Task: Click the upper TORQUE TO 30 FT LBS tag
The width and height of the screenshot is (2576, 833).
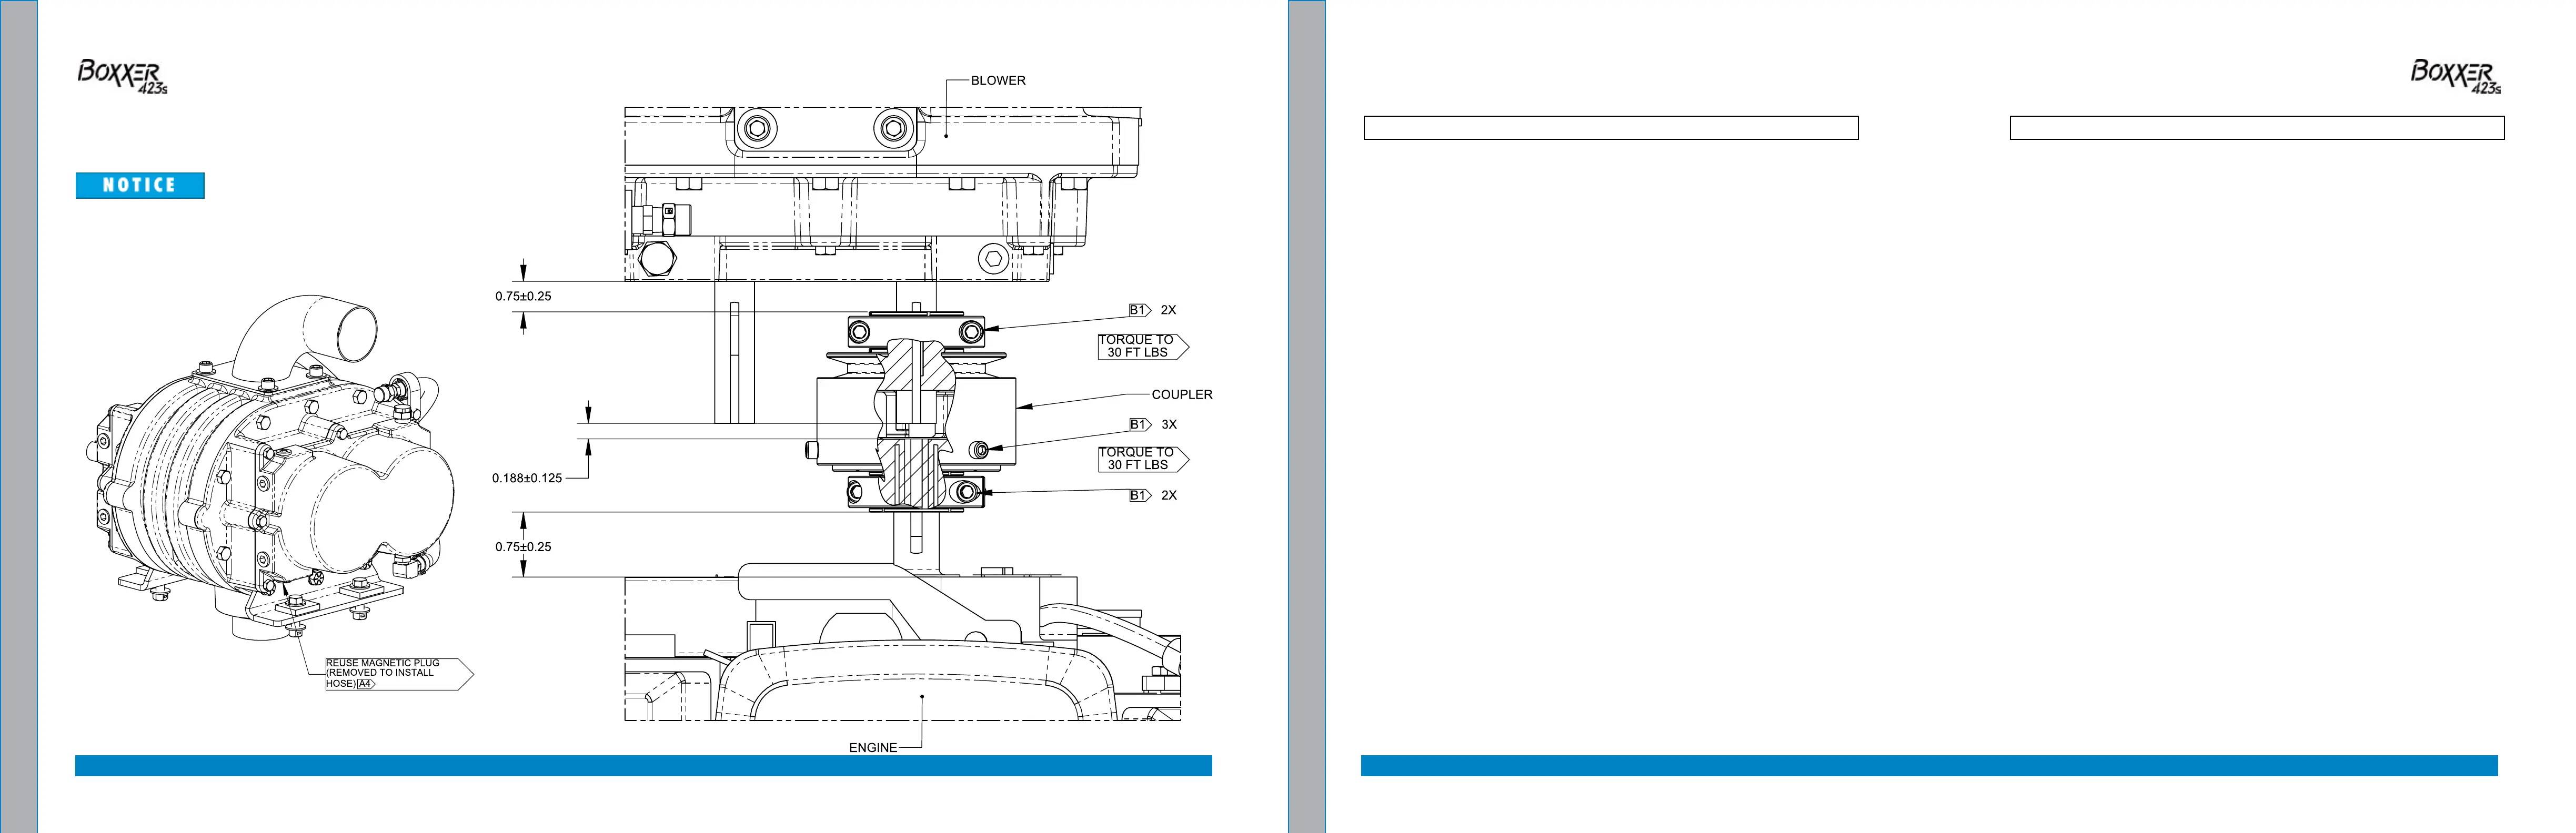Action: click(x=1140, y=346)
